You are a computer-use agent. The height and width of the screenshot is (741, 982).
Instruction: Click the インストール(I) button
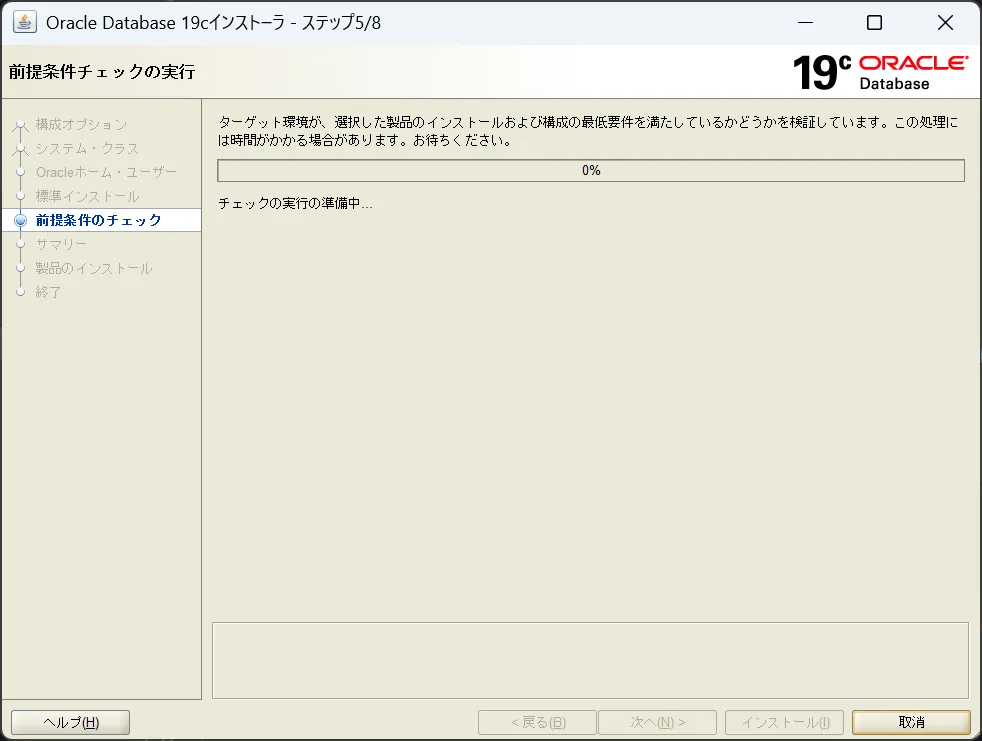coord(785,722)
